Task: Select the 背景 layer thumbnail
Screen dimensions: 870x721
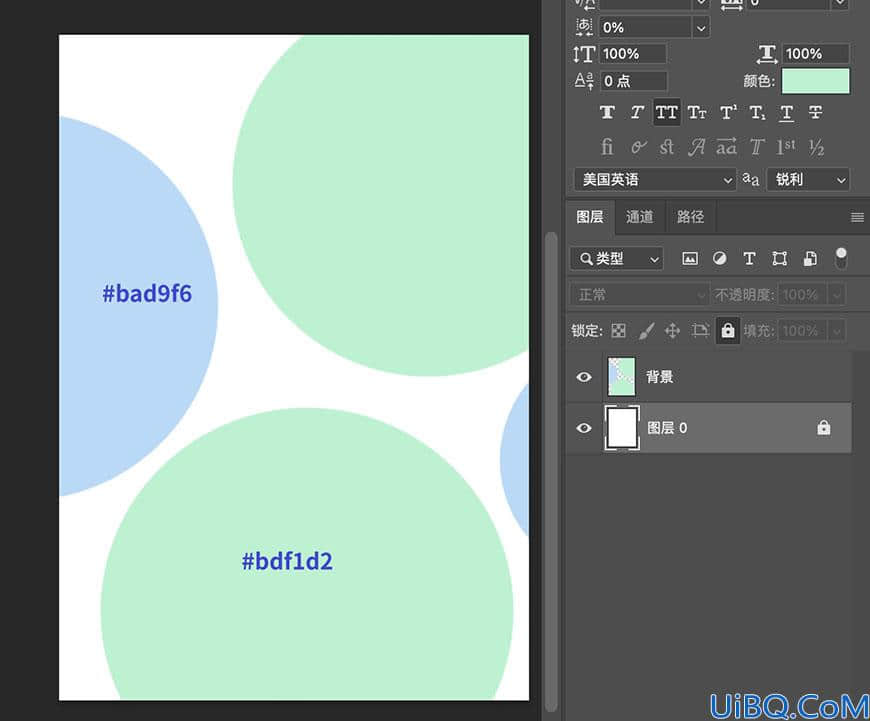Action: tap(621, 376)
